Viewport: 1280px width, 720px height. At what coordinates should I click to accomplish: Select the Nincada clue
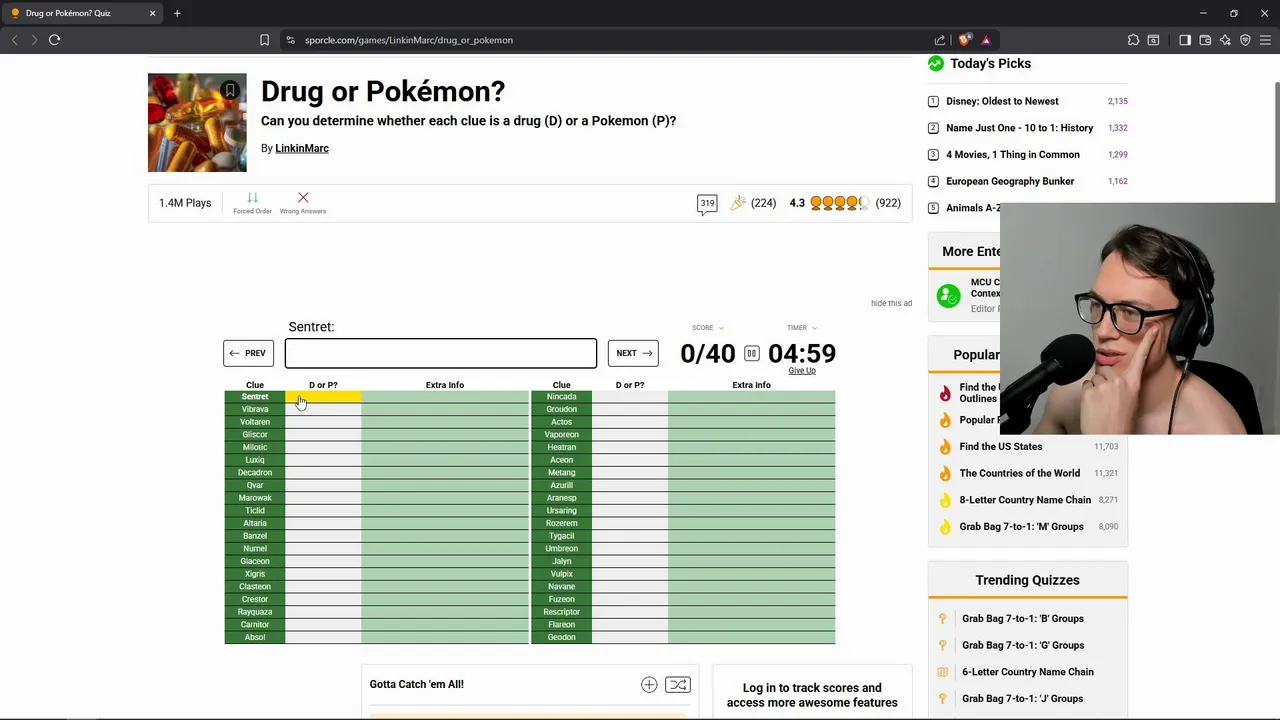tap(561, 397)
